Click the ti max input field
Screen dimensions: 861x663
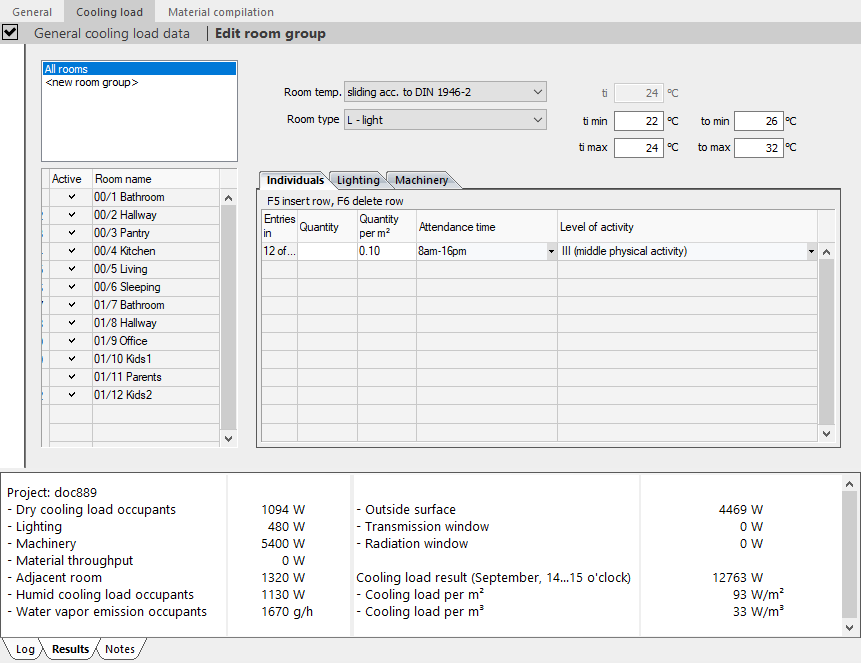pyautogui.click(x=639, y=148)
